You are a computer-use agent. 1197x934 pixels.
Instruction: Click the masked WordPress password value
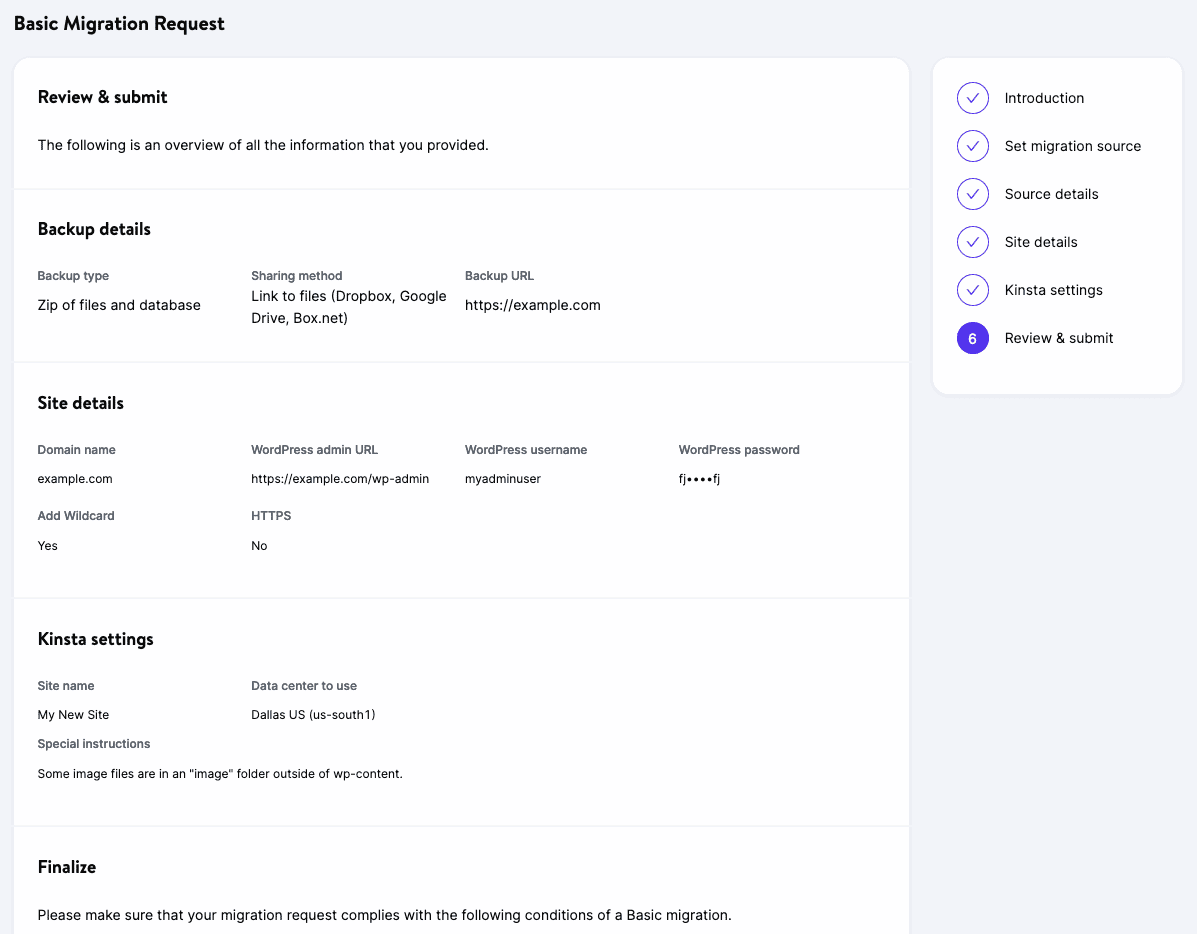pyautogui.click(x=699, y=479)
